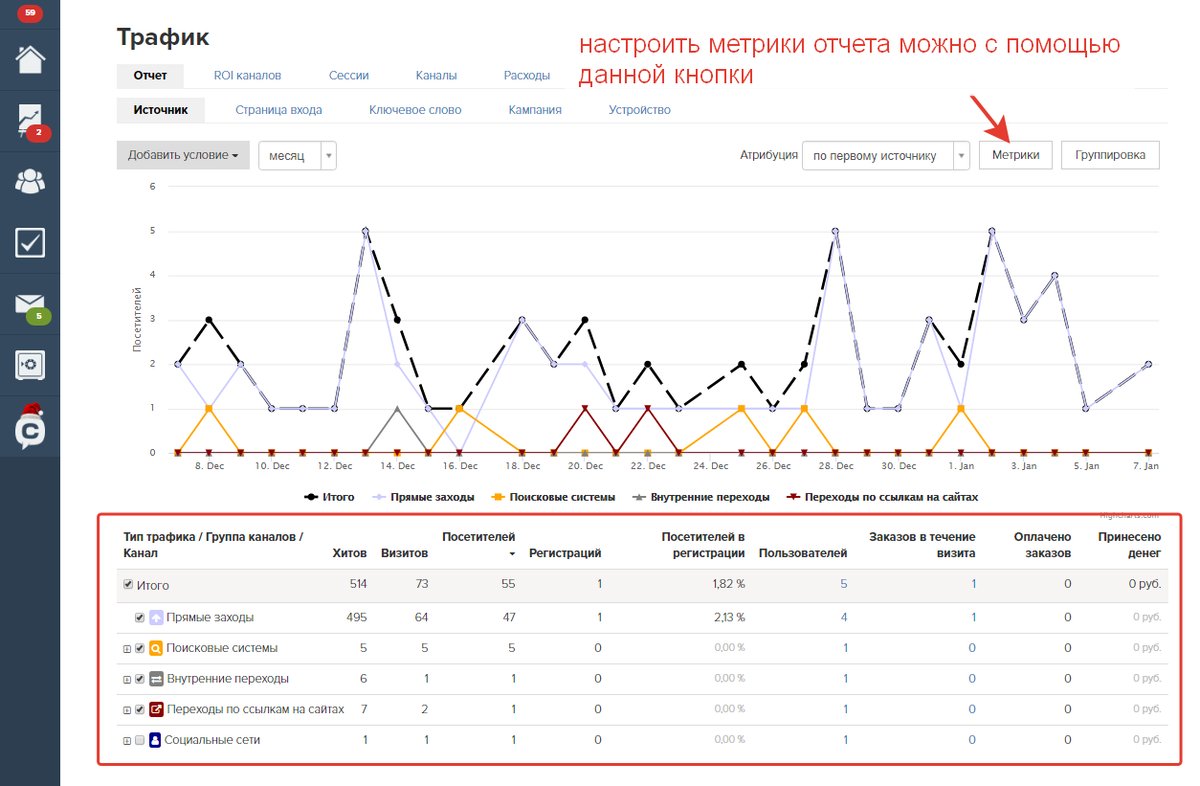Sort by Визитов column header
Viewport: 1200px width, 786px height.
tap(404, 553)
